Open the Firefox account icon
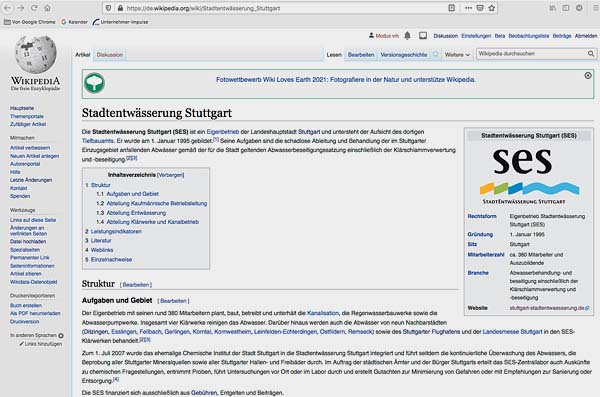The height and width of the screenshot is (397, 600). (x=579, y=8)
